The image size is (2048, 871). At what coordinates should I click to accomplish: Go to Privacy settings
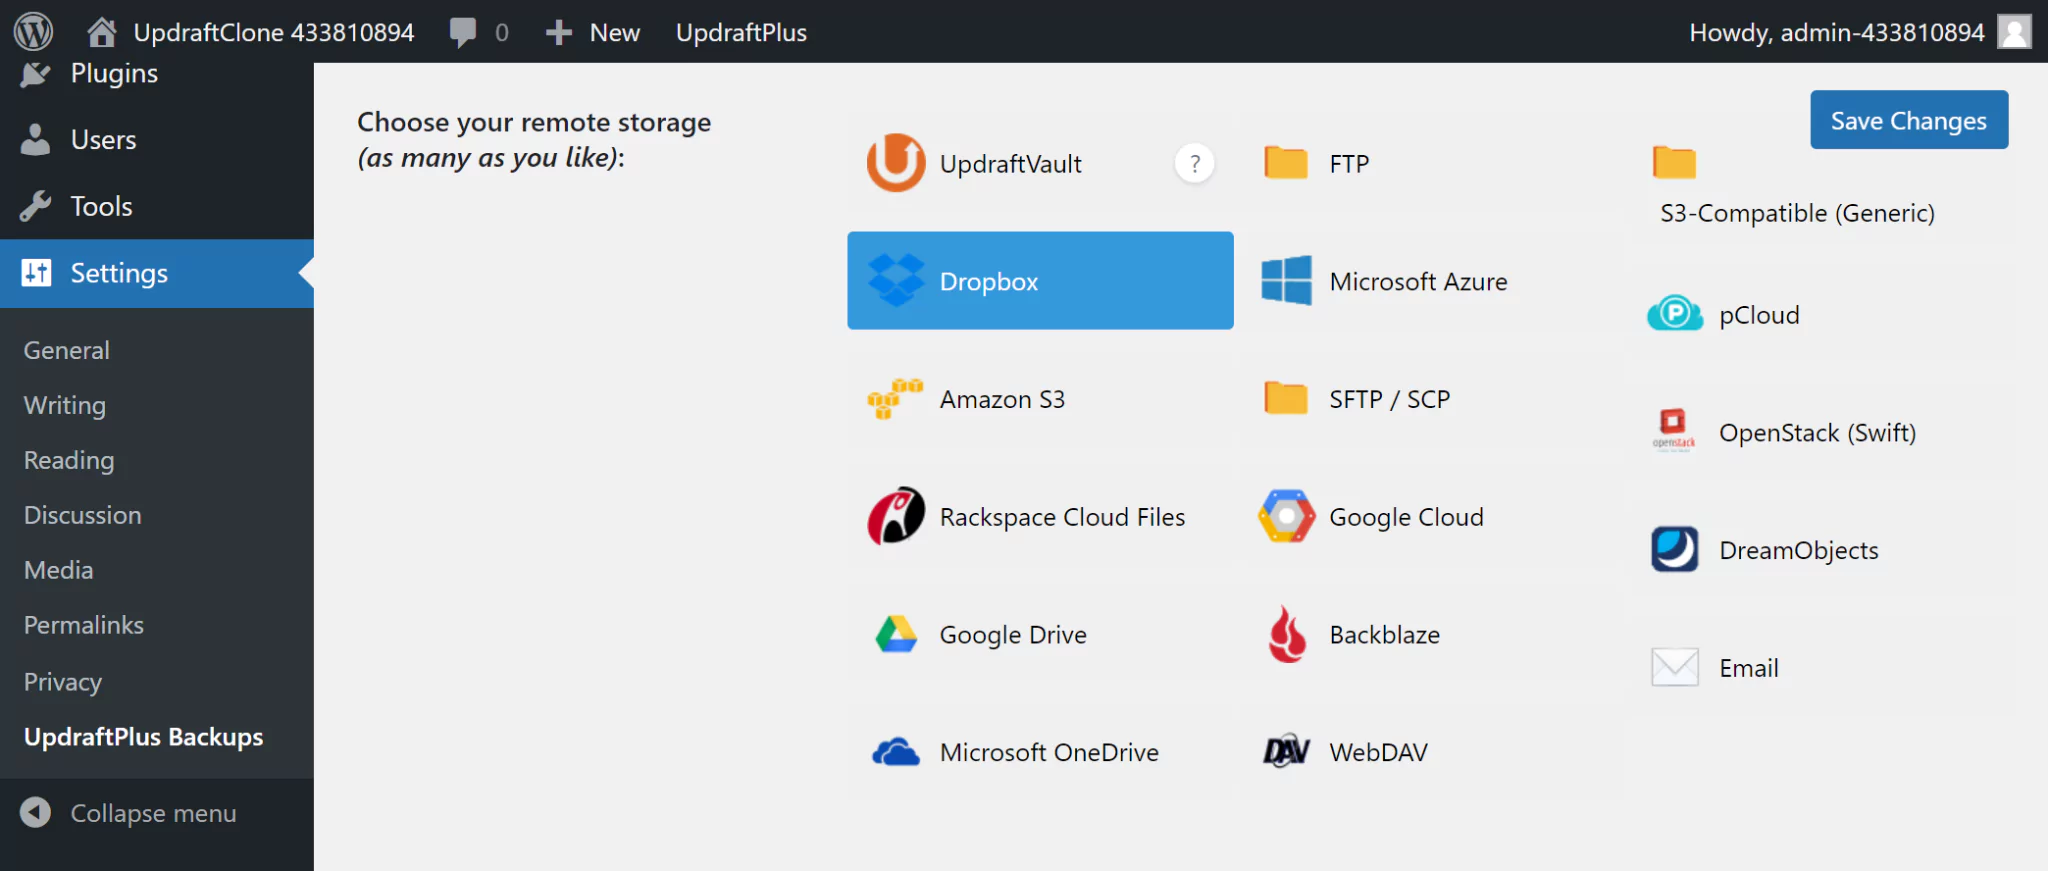(x=63, y=681)
